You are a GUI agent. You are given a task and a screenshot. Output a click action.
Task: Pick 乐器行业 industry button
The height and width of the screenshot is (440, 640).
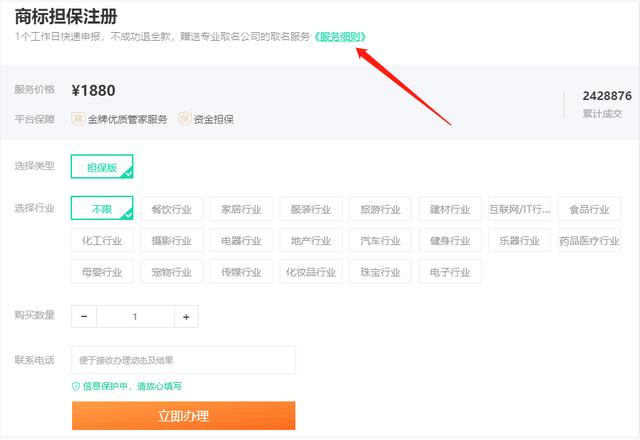pos(520,240)
